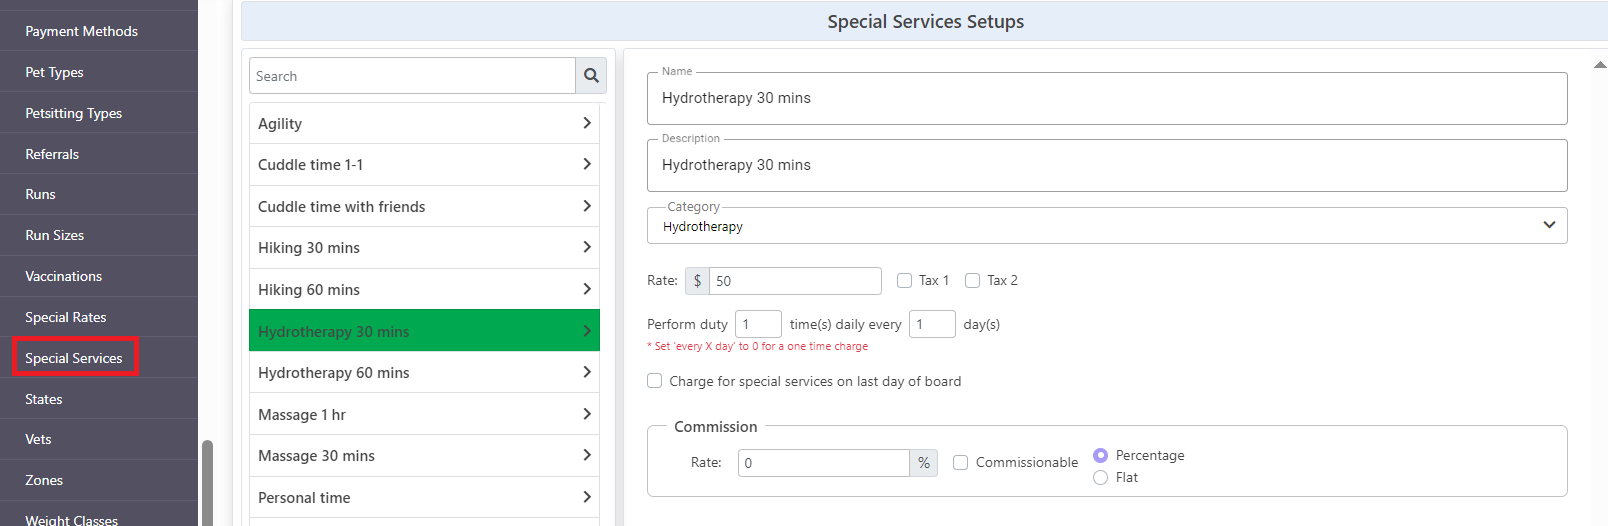Open the Category dropdown showing Hydrotherapy
This screenshot has height=526, width=1608.
tap(1107, 226)
